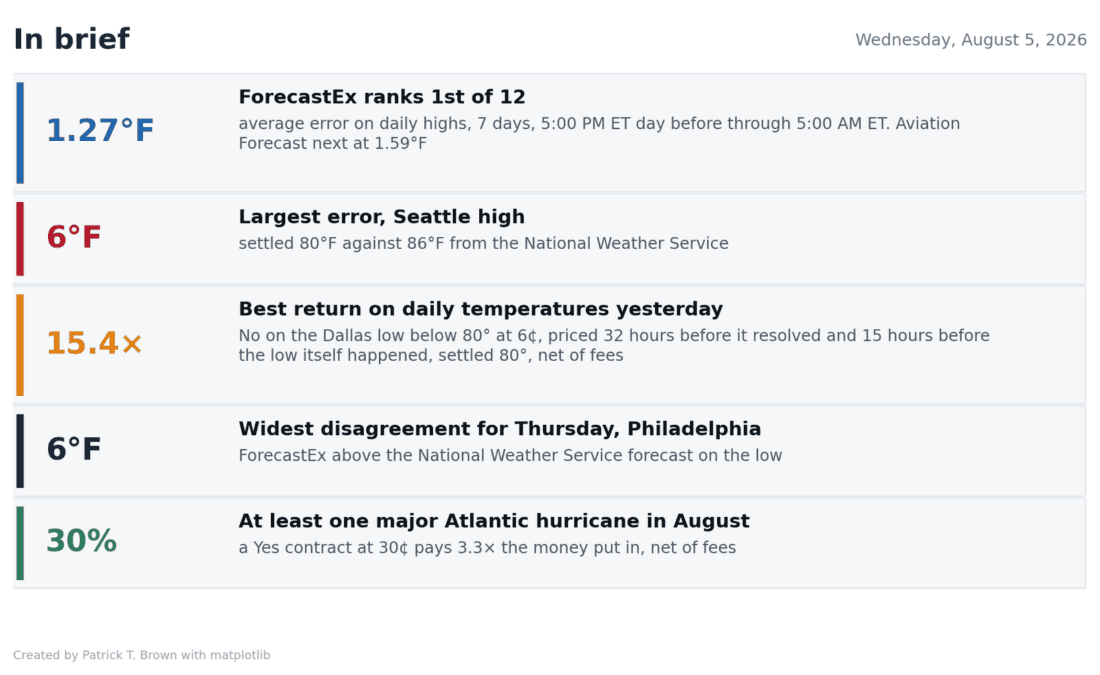Click the Dallas low description text
This screenshot has width=1100, height=675.
point(614,345)
